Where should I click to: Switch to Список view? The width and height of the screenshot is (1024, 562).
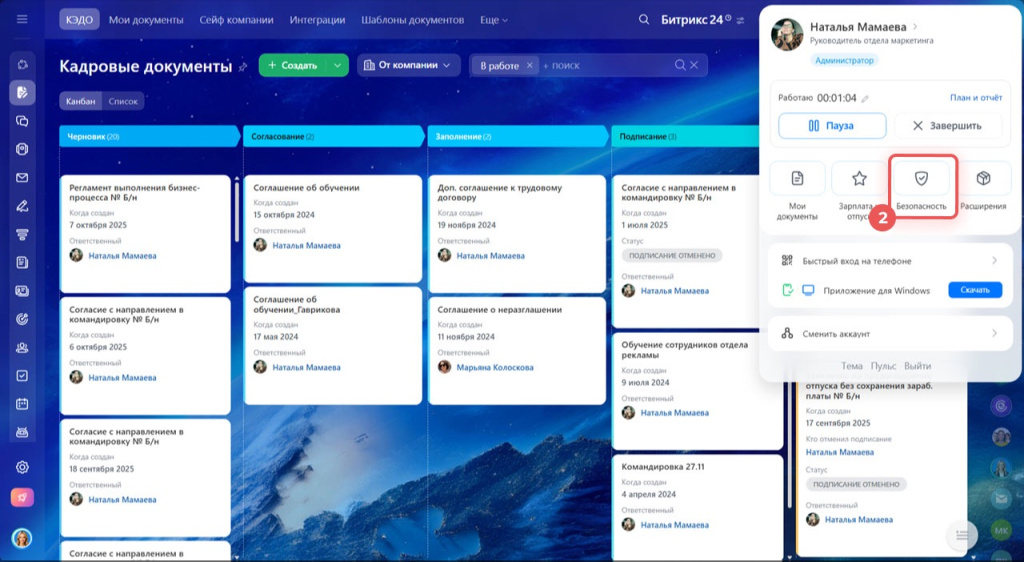[x=123, y=101]
